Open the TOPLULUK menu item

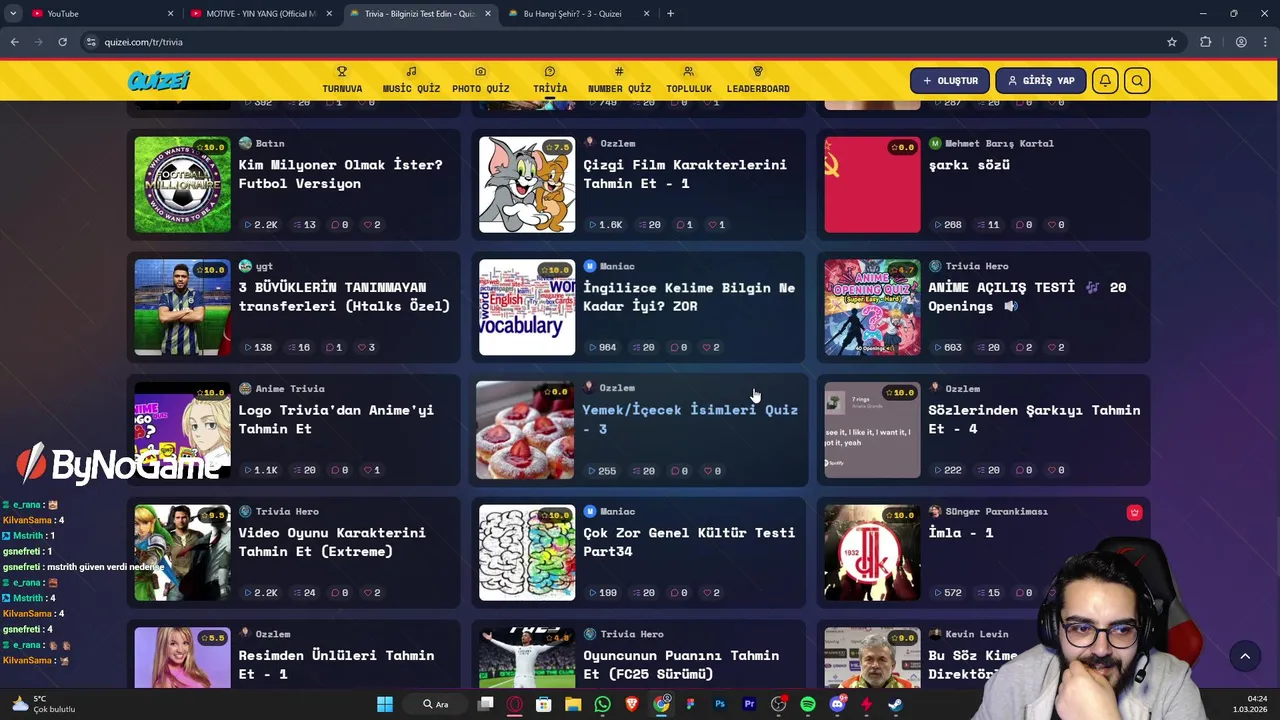pyautogui.click(x=689, y=81)
